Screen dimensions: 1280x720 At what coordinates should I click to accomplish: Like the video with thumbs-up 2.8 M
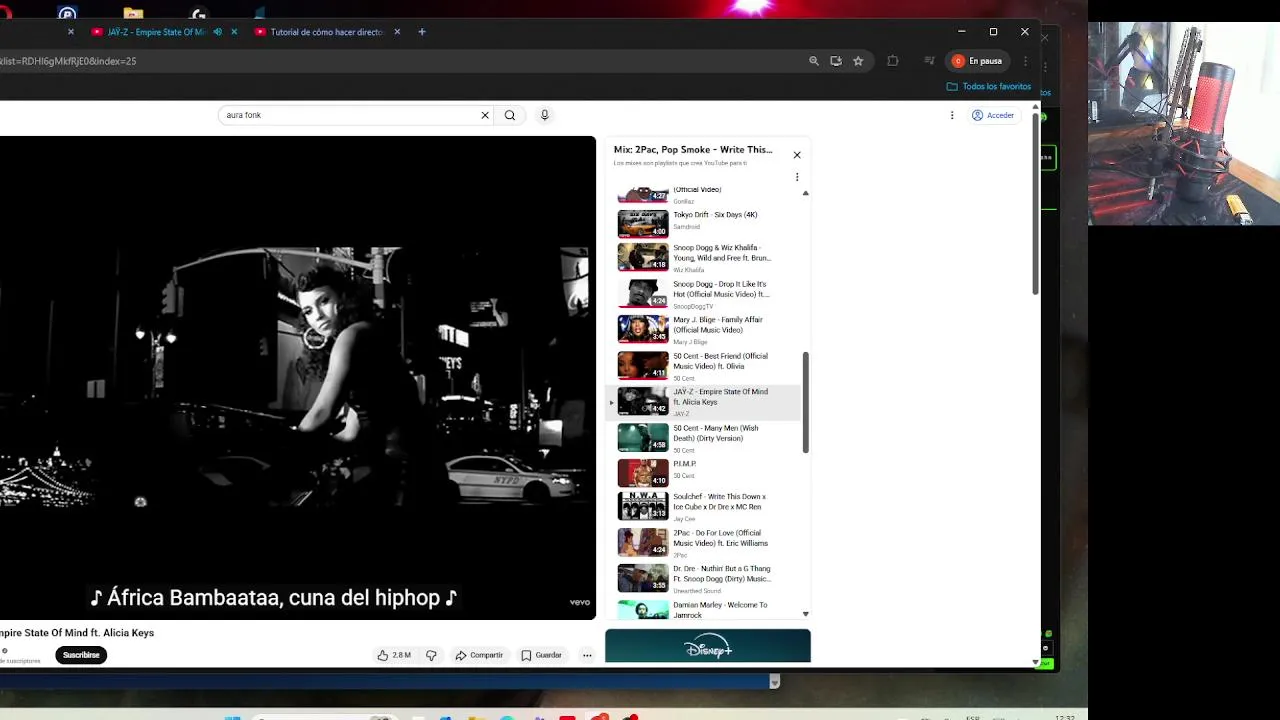pos(394,655)
